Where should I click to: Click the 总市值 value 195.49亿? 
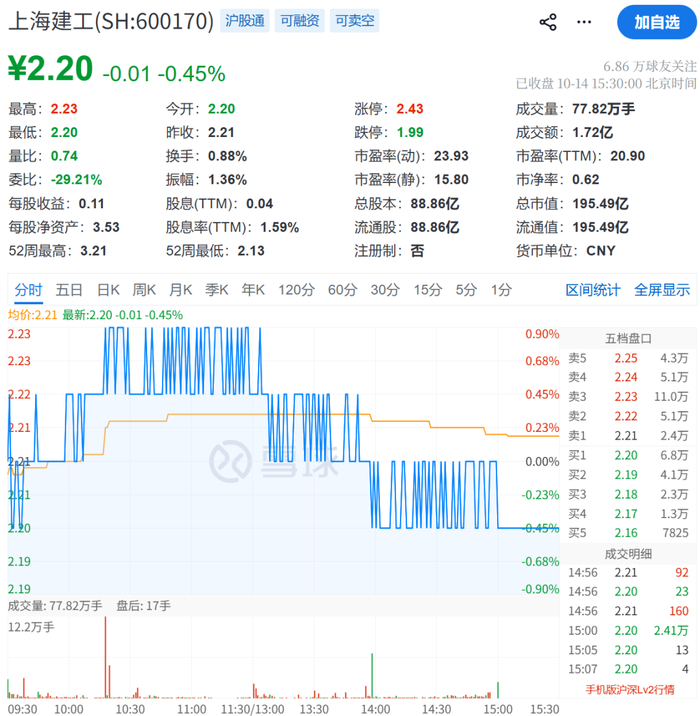[x=600, y=203]
